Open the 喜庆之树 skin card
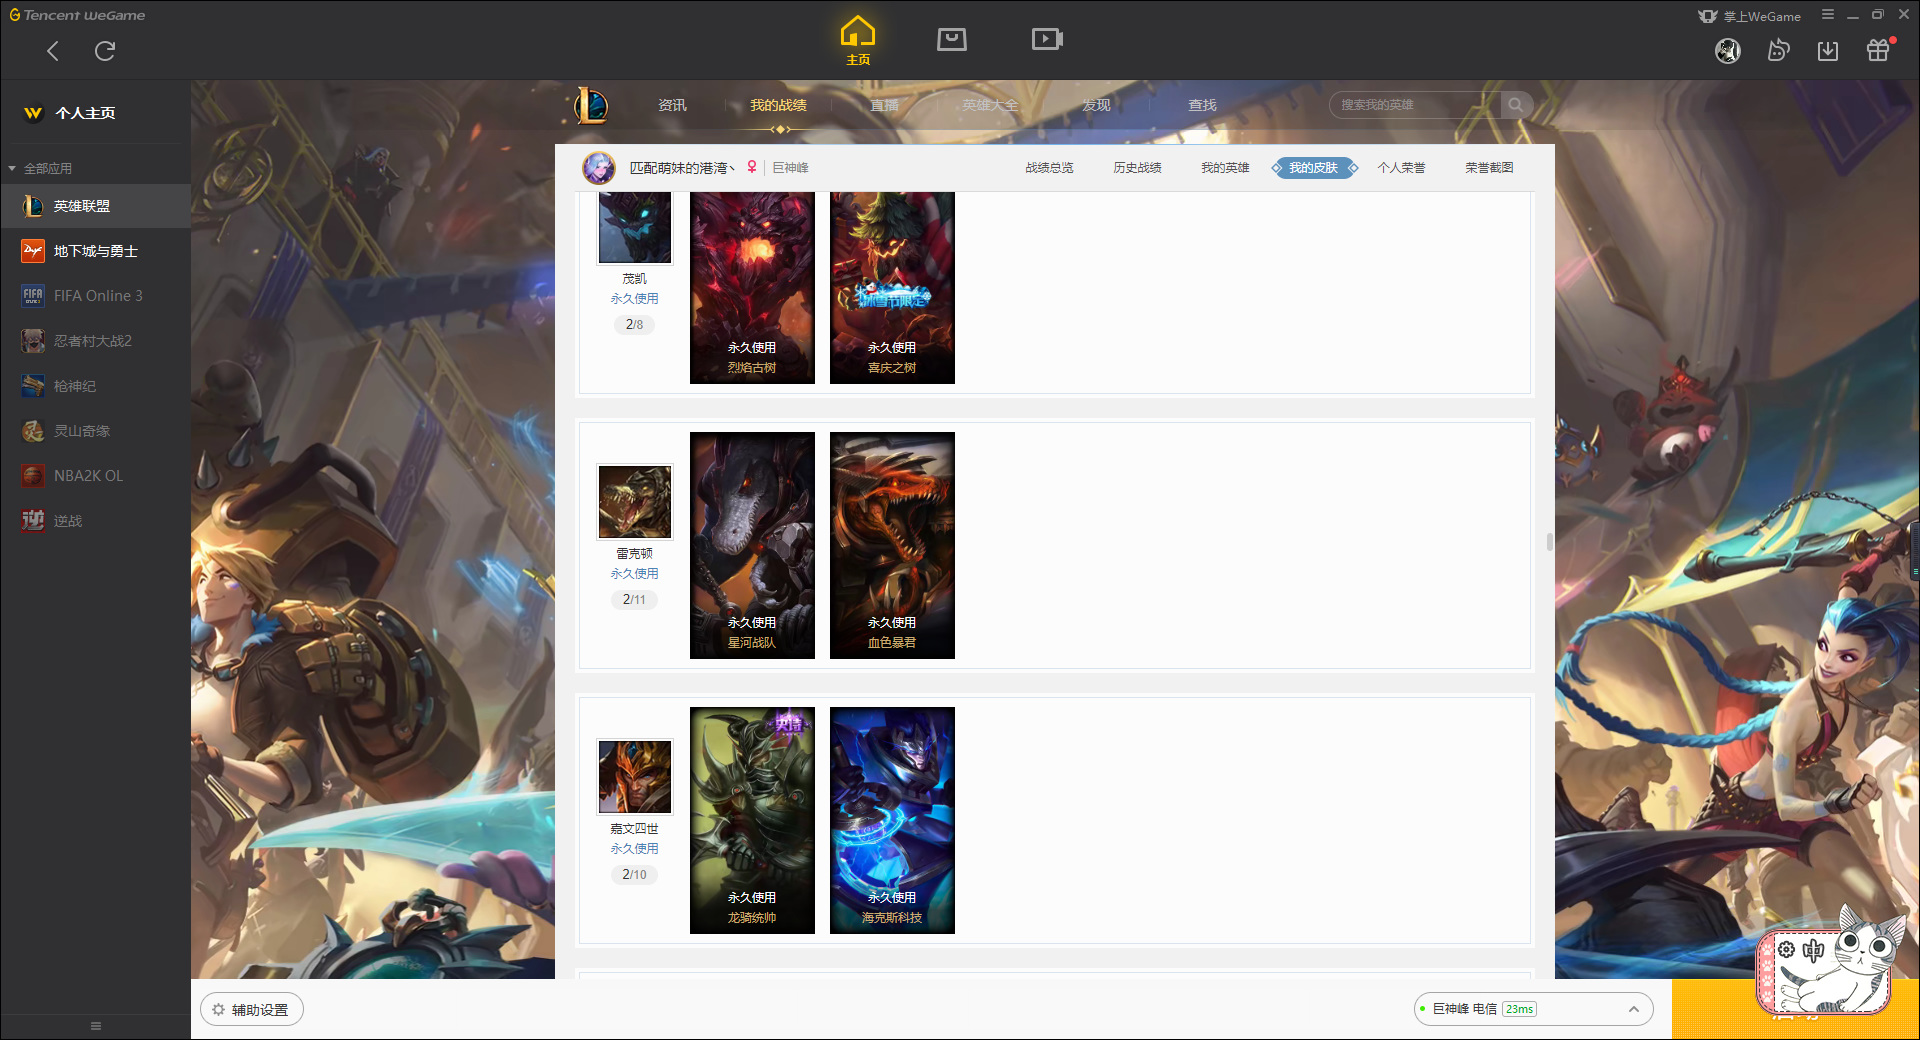 [x=892, y=288]
